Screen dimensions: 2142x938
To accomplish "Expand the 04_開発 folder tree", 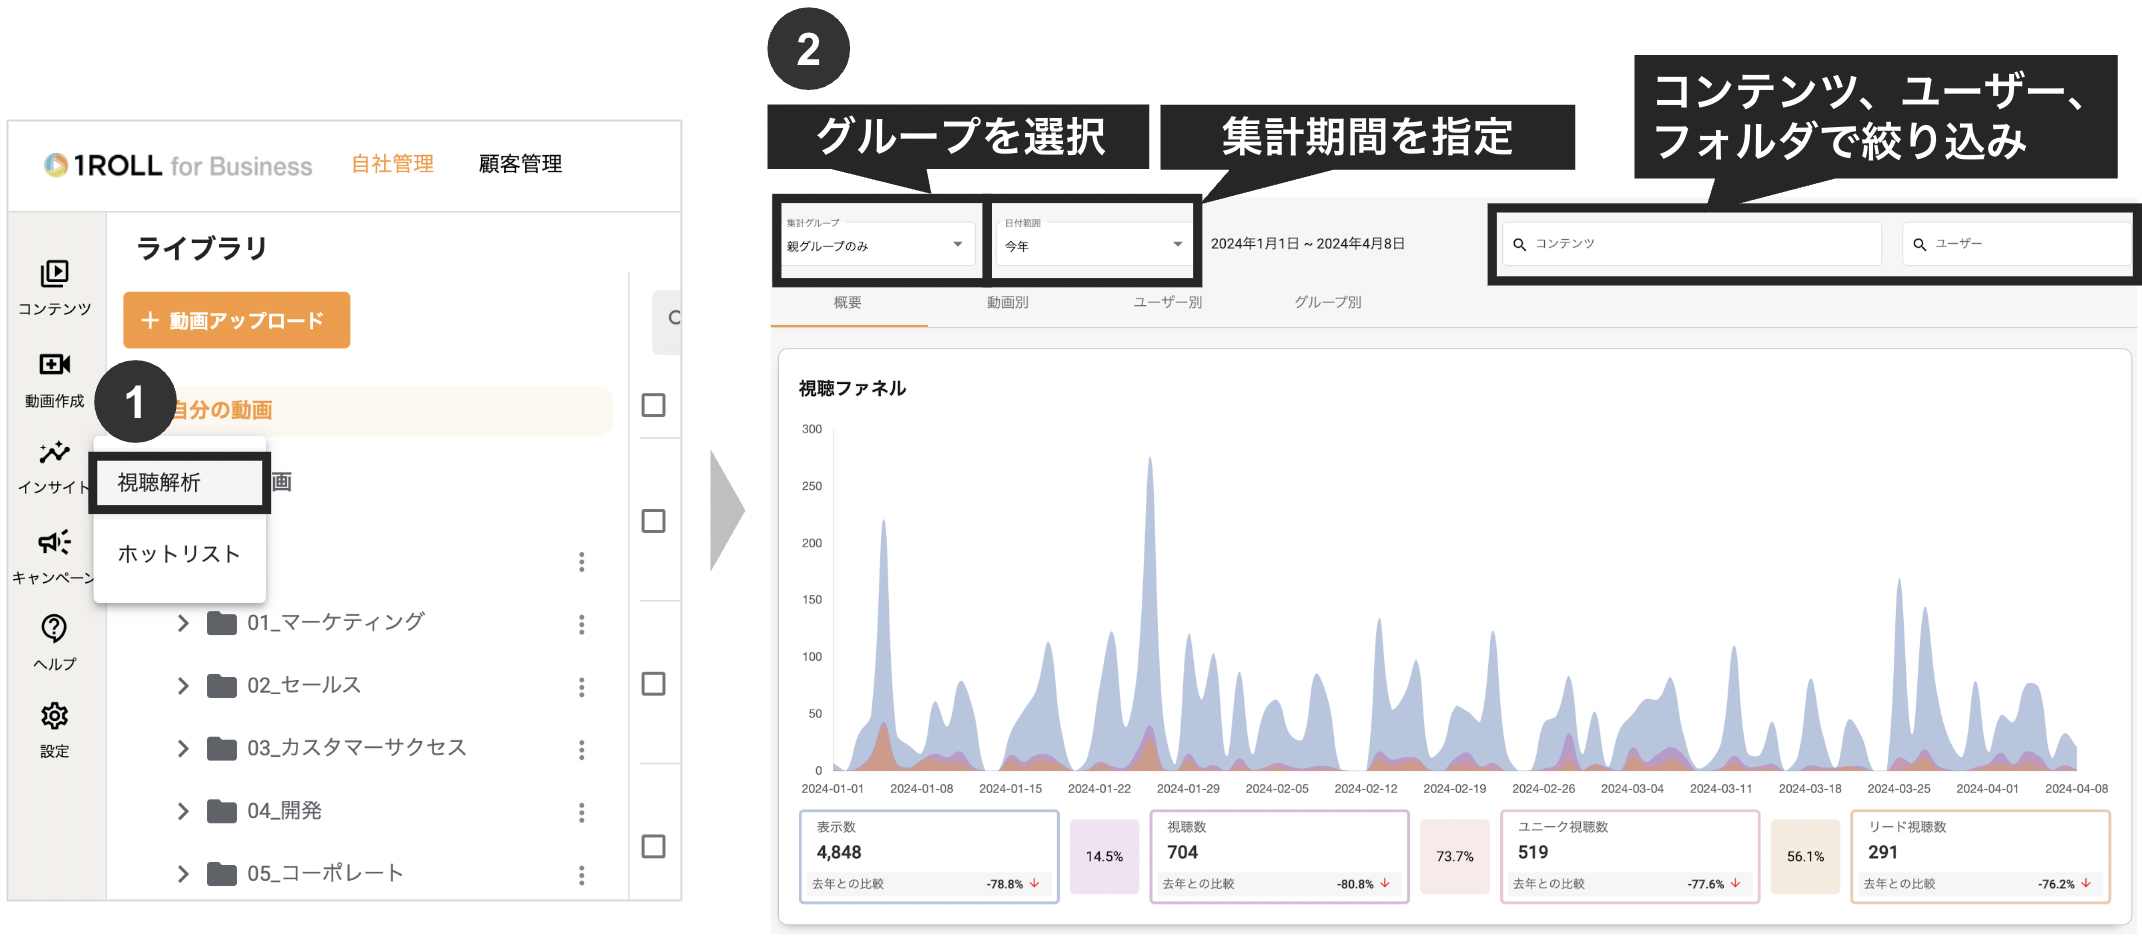I will [x=184, y=810].
